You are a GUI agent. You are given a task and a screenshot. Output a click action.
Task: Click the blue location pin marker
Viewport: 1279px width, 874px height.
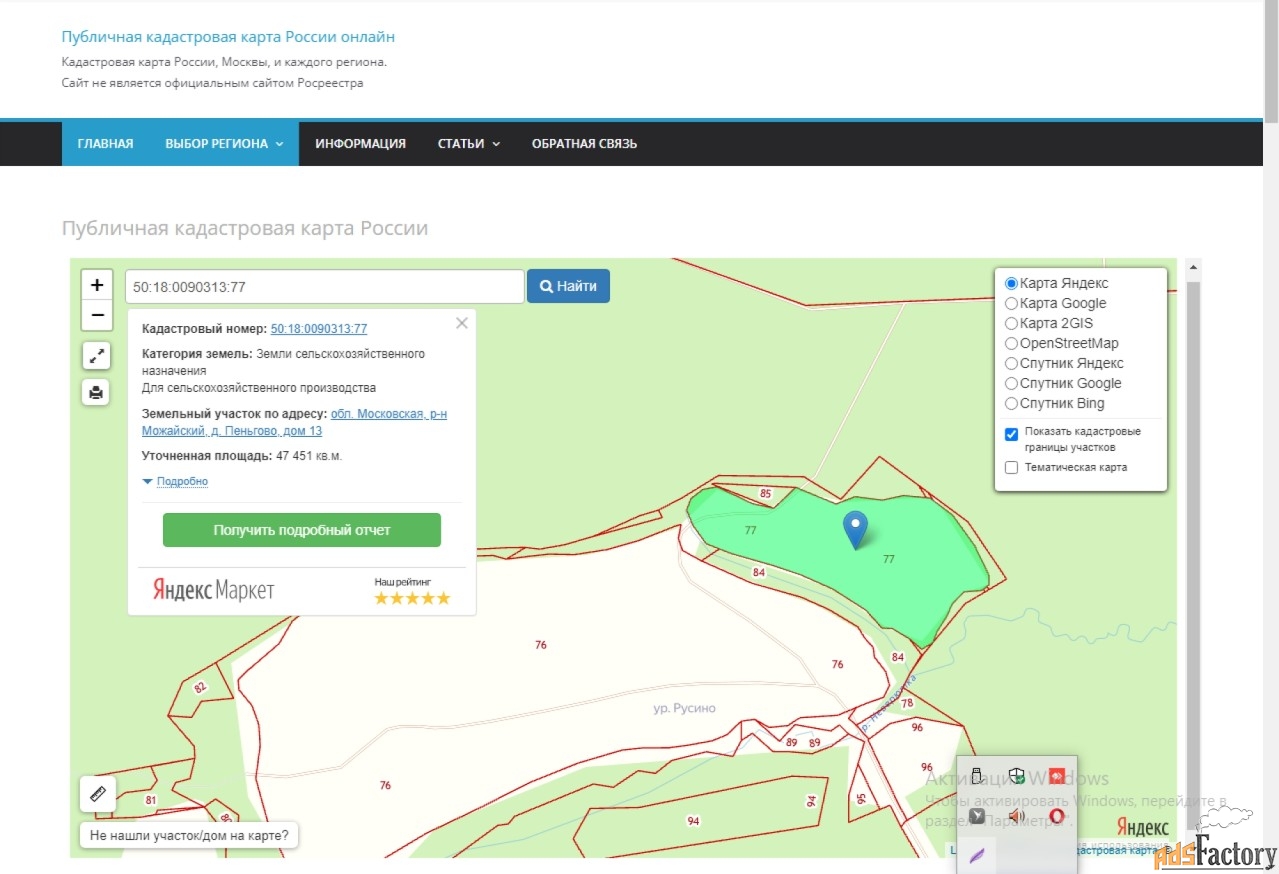[x=855, y=530]
